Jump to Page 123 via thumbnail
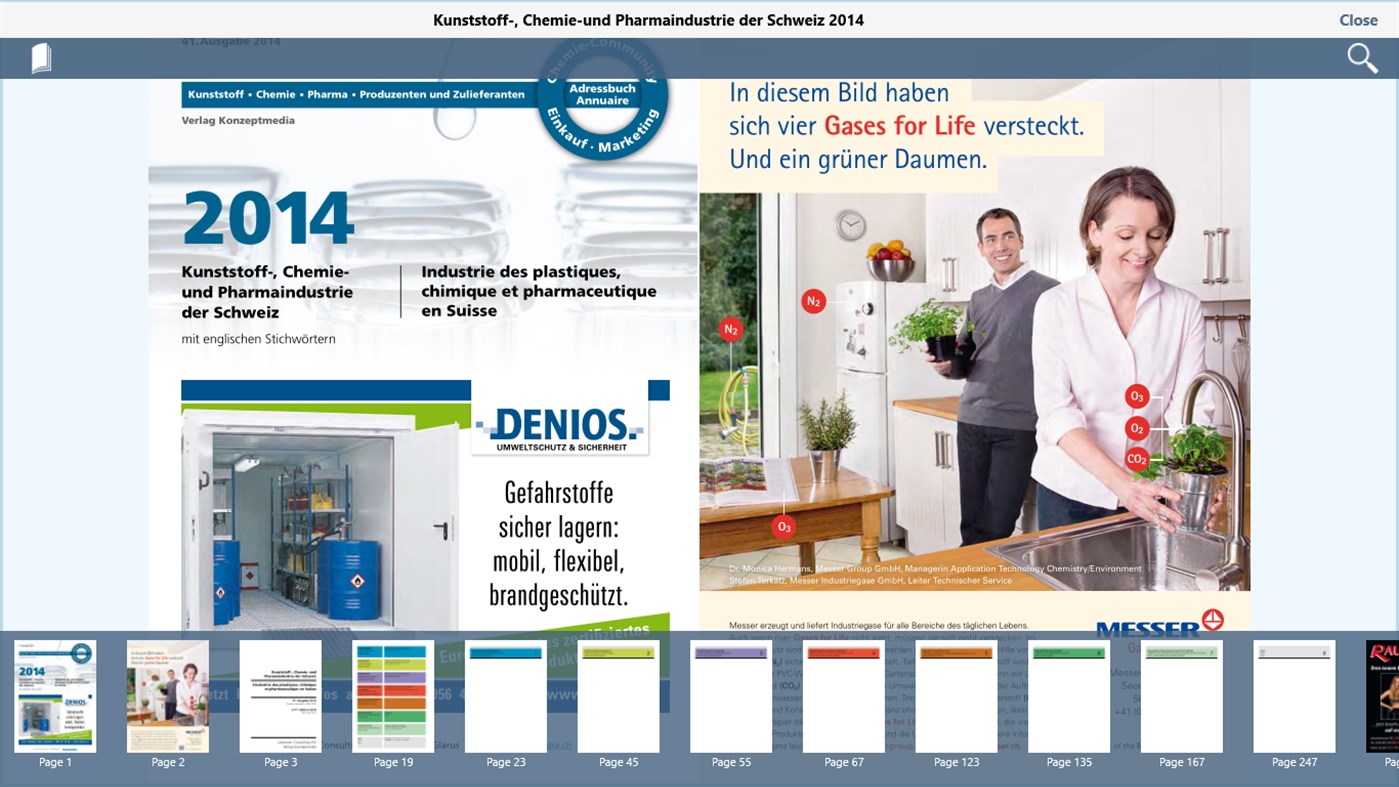 pos(957,696)
